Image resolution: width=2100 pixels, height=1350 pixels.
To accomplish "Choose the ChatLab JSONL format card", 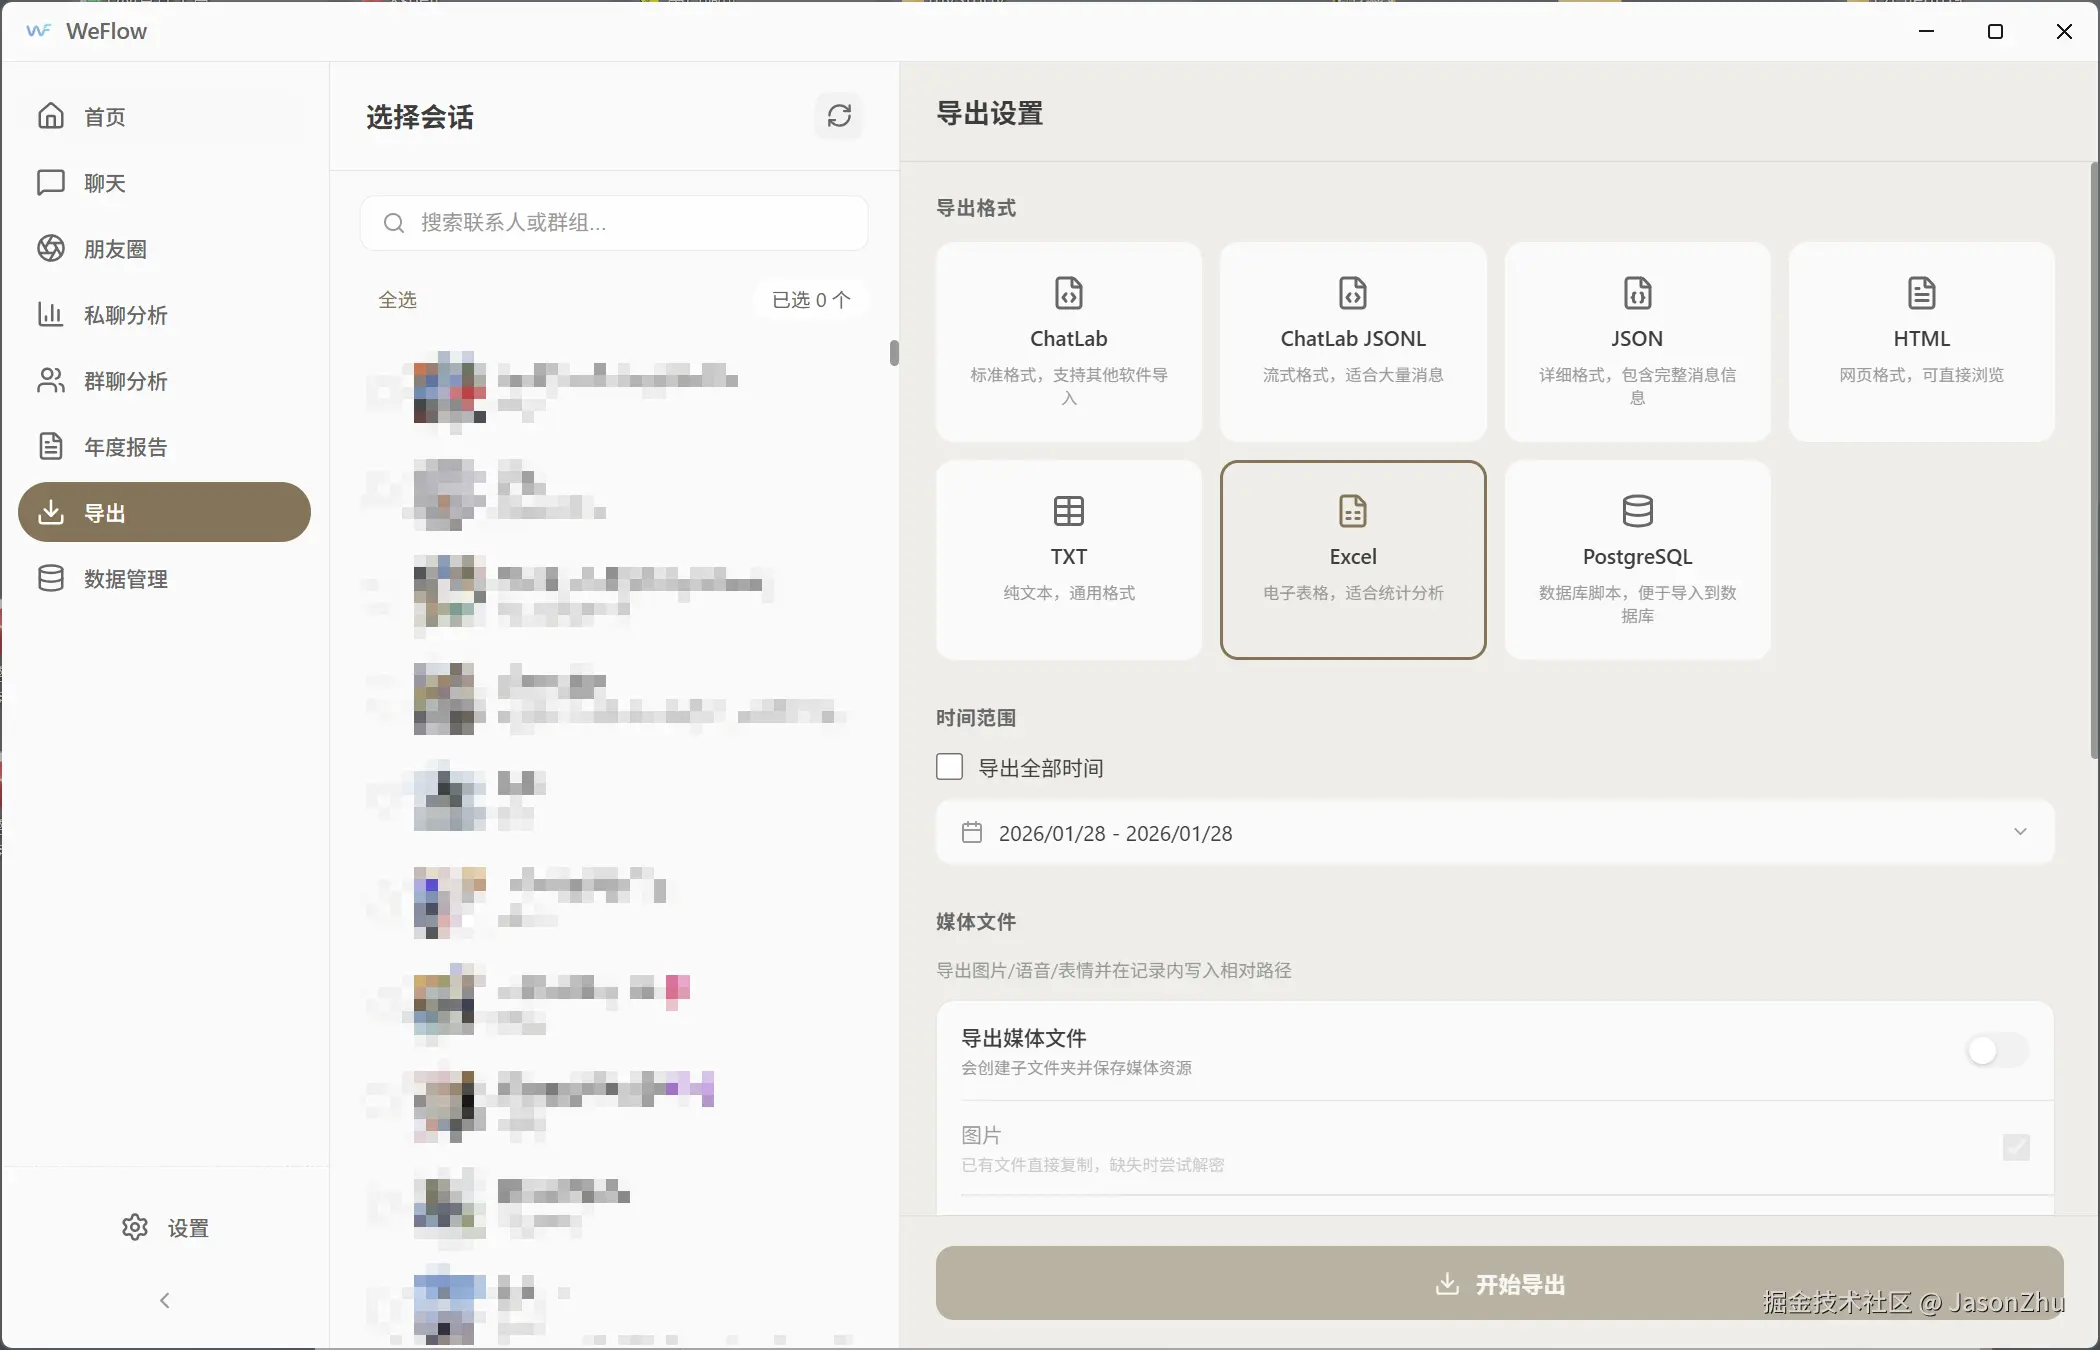I will click(x=1352, y=341).
